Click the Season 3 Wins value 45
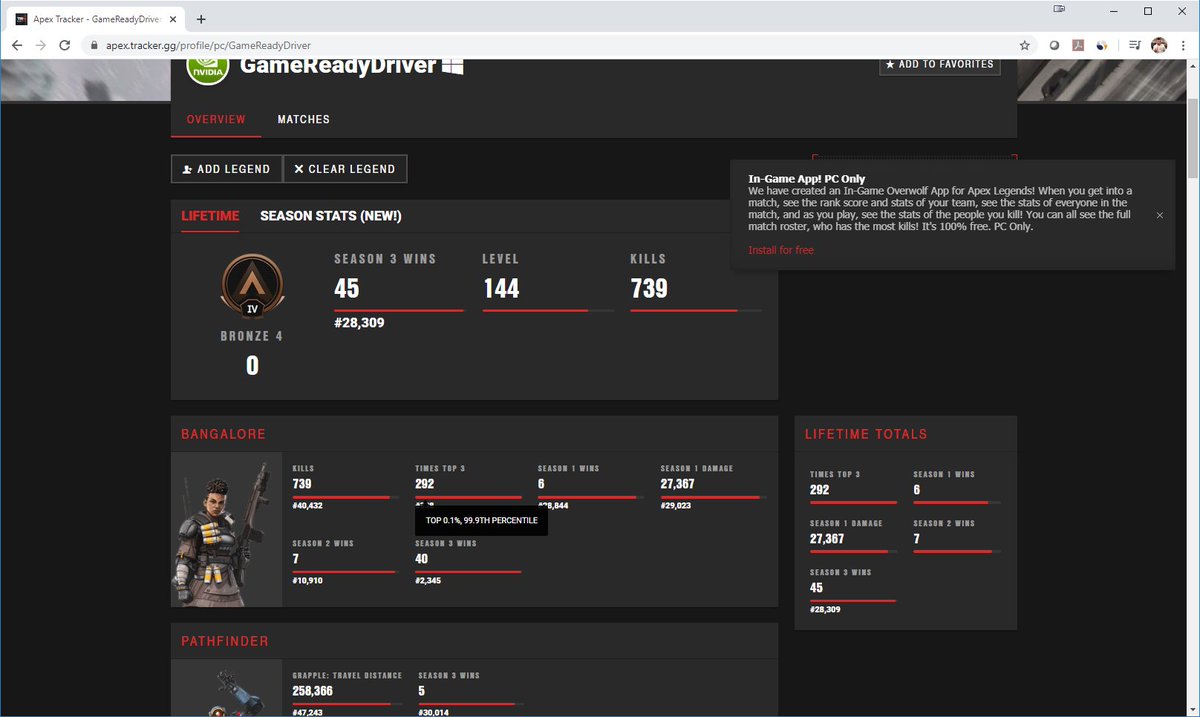Image resolution: width=1200 pixels, height=717 pixels. point(347,289)
